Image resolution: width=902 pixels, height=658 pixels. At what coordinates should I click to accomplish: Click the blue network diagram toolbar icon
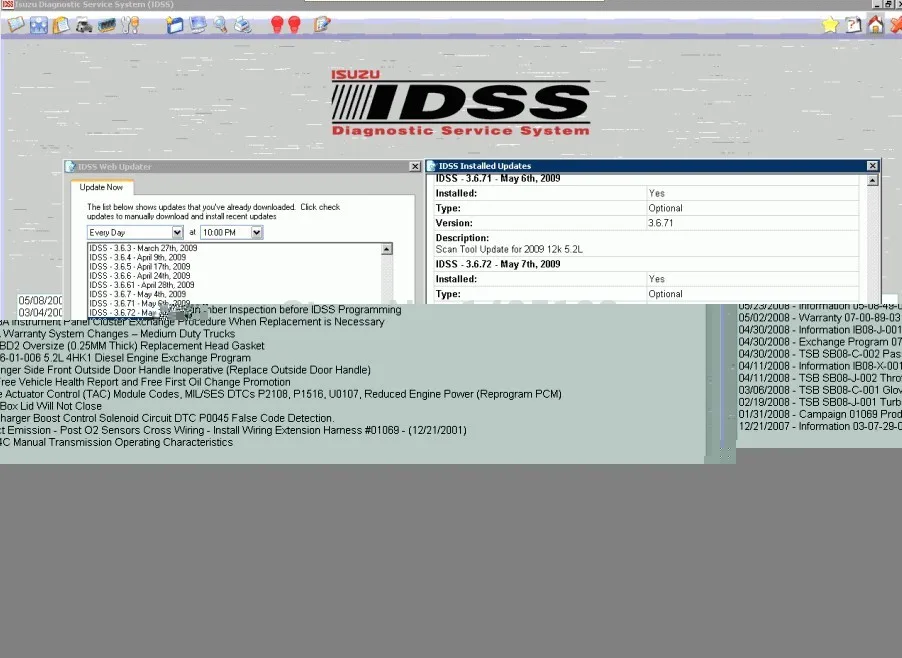[39, 25]
